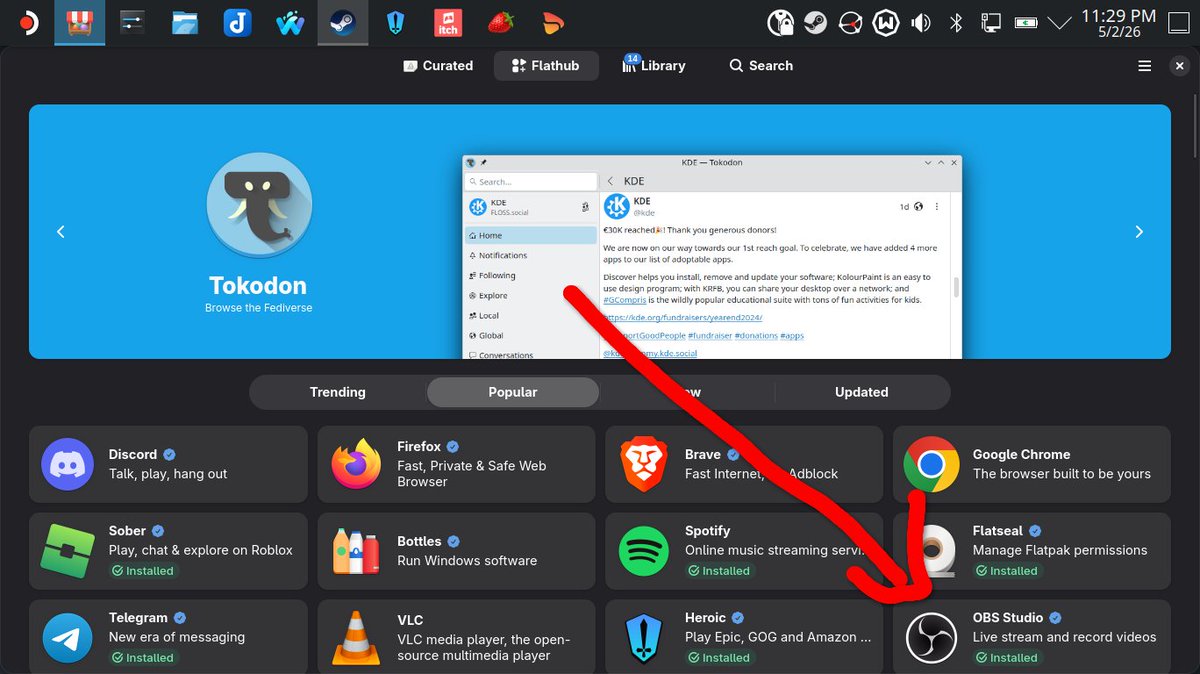Click the Installed label under Telegram
This screenshot has width=1200, height=674.
click(142, 658)
